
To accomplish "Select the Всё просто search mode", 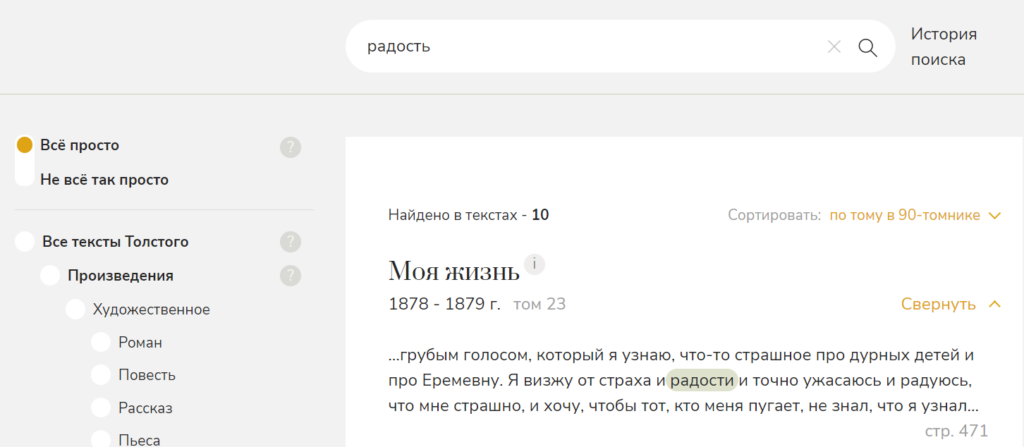I will (x=26, y=145).
